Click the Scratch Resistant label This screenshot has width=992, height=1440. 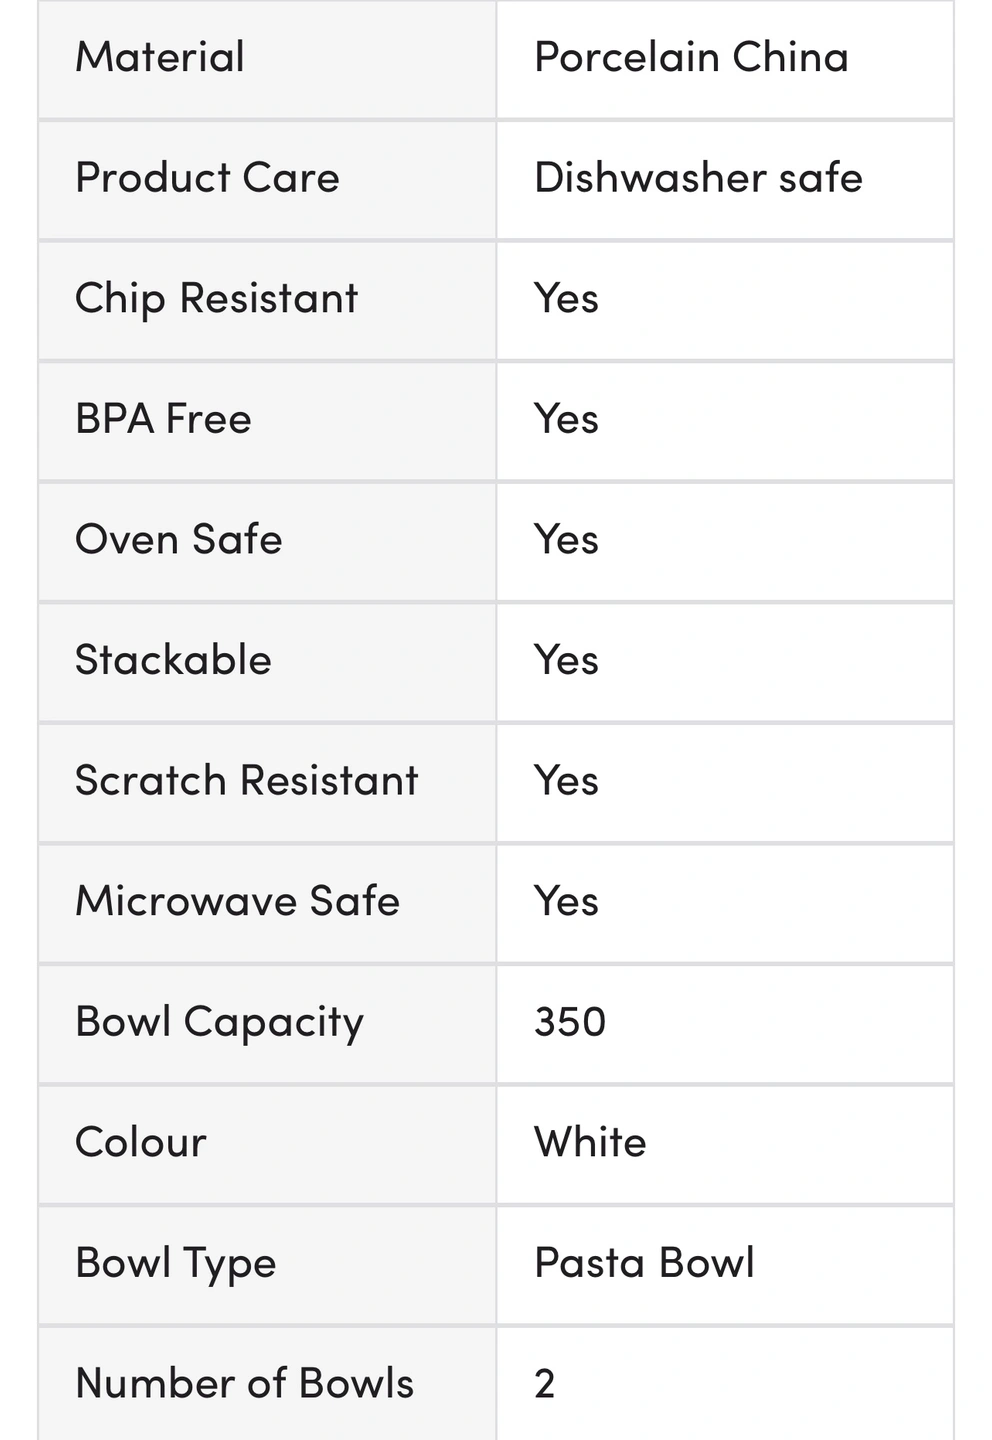[246, 781]
